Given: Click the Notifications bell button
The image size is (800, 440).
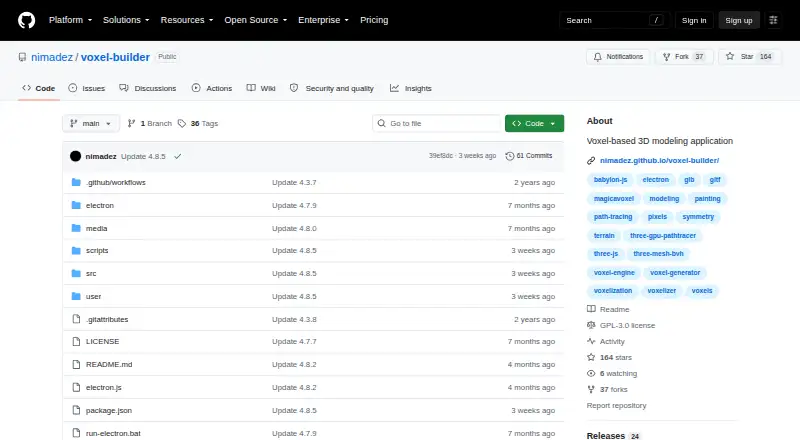Looking at the screenshot, I should pos(618,57).
